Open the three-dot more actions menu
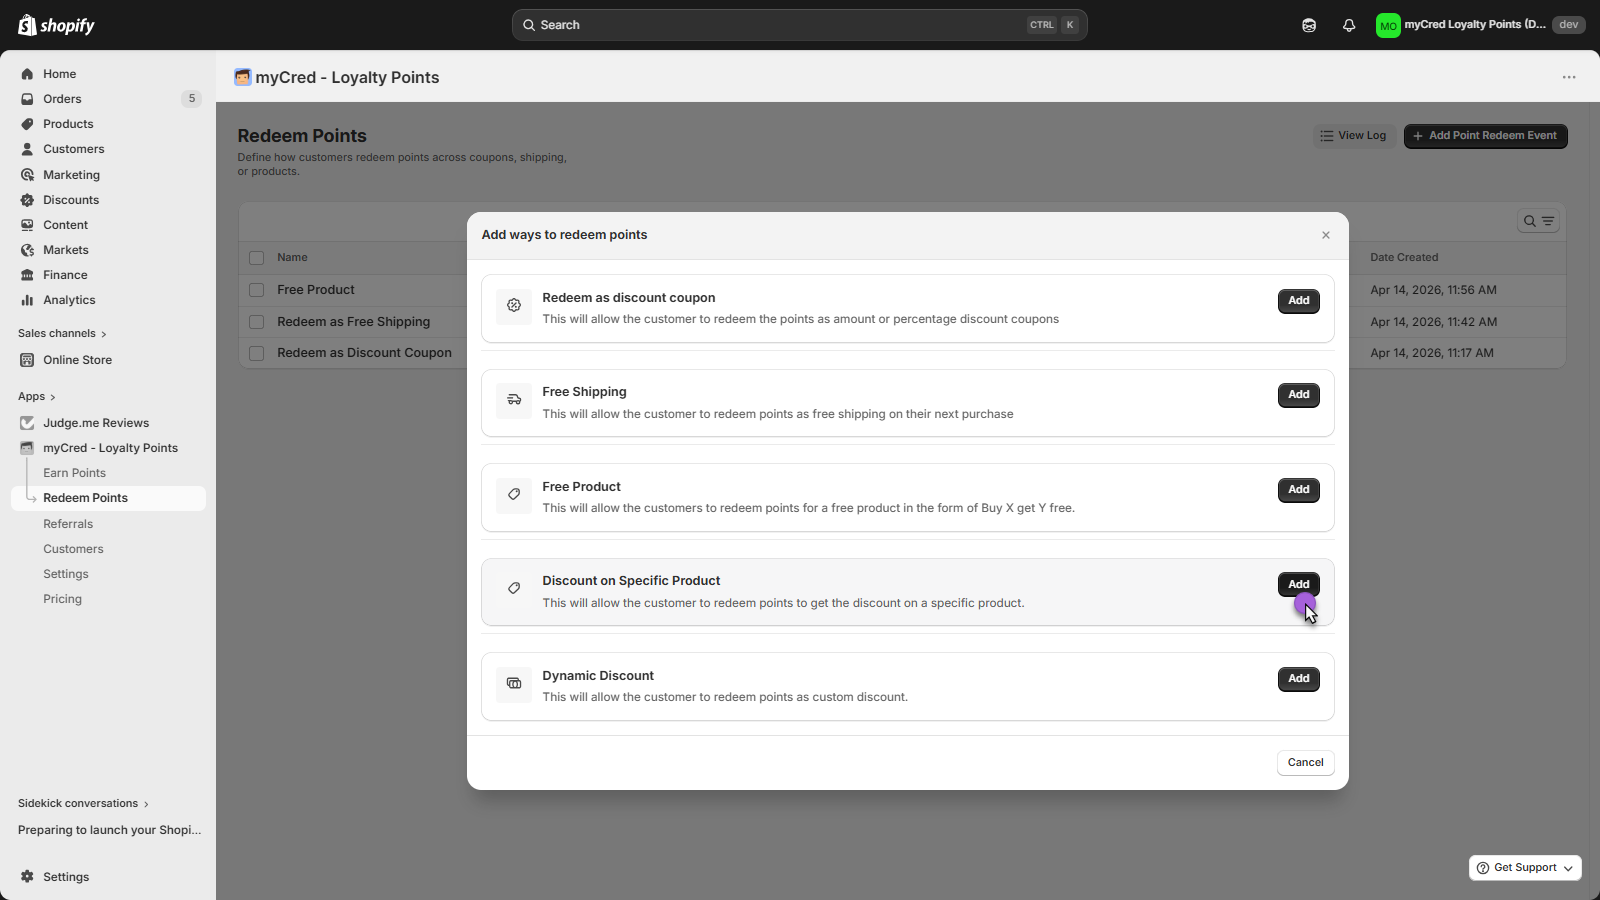1600x900 pixels. (1569, 77)
